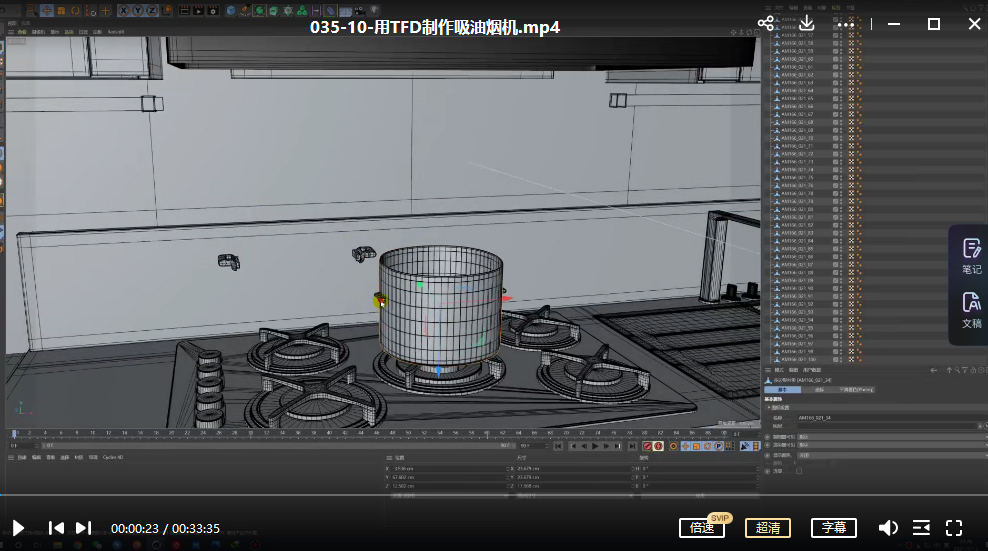
Task: Click the video title 035-10-用TFD制作吸油烟机.mp4
Action: (x=435, y=27)
